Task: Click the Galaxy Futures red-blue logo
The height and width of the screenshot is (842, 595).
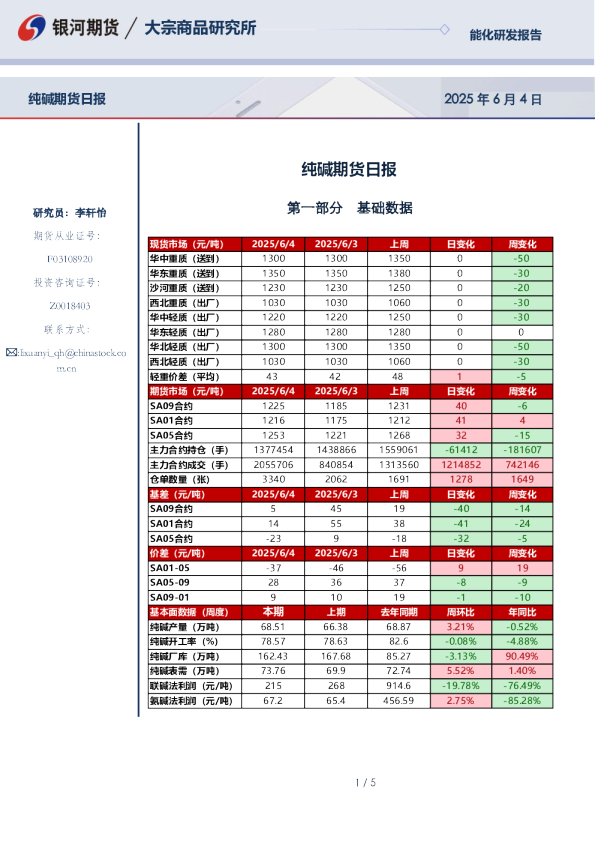Action: [x=32, y=27]
